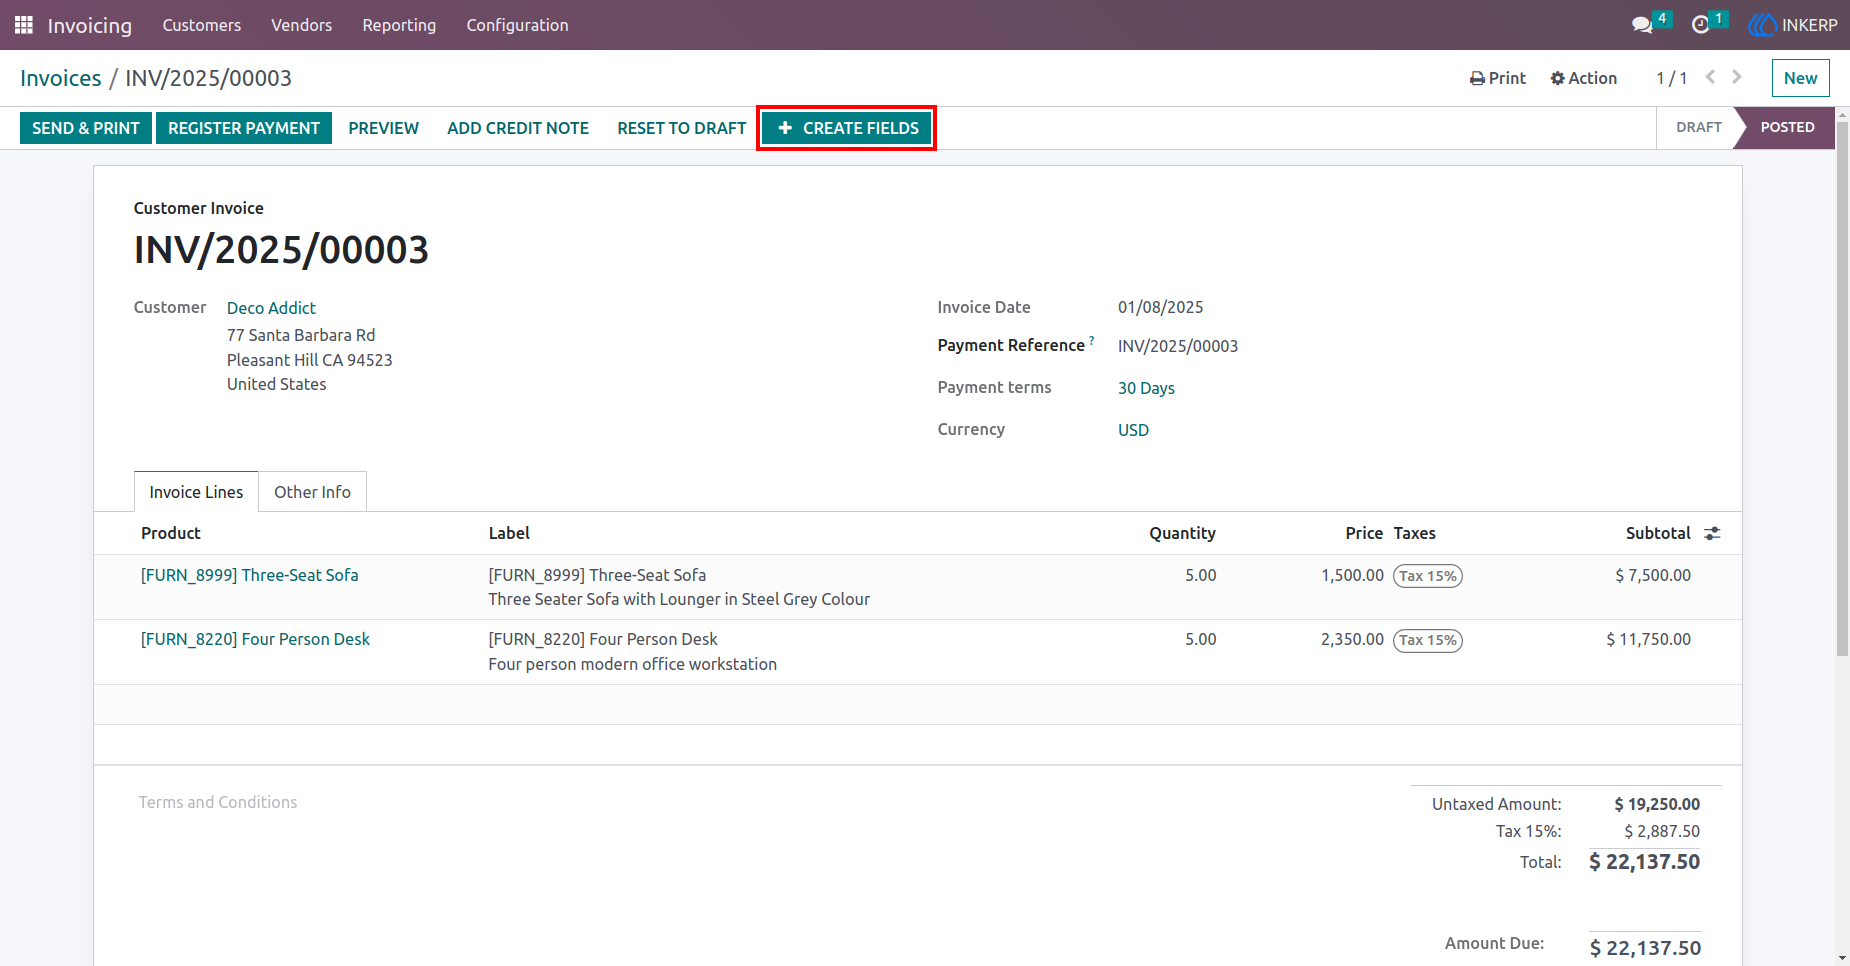The width and height of the screenshot is (1850, 966).
Task: Open the Three-Seat Sofa product link
Action: pos(250,575)
